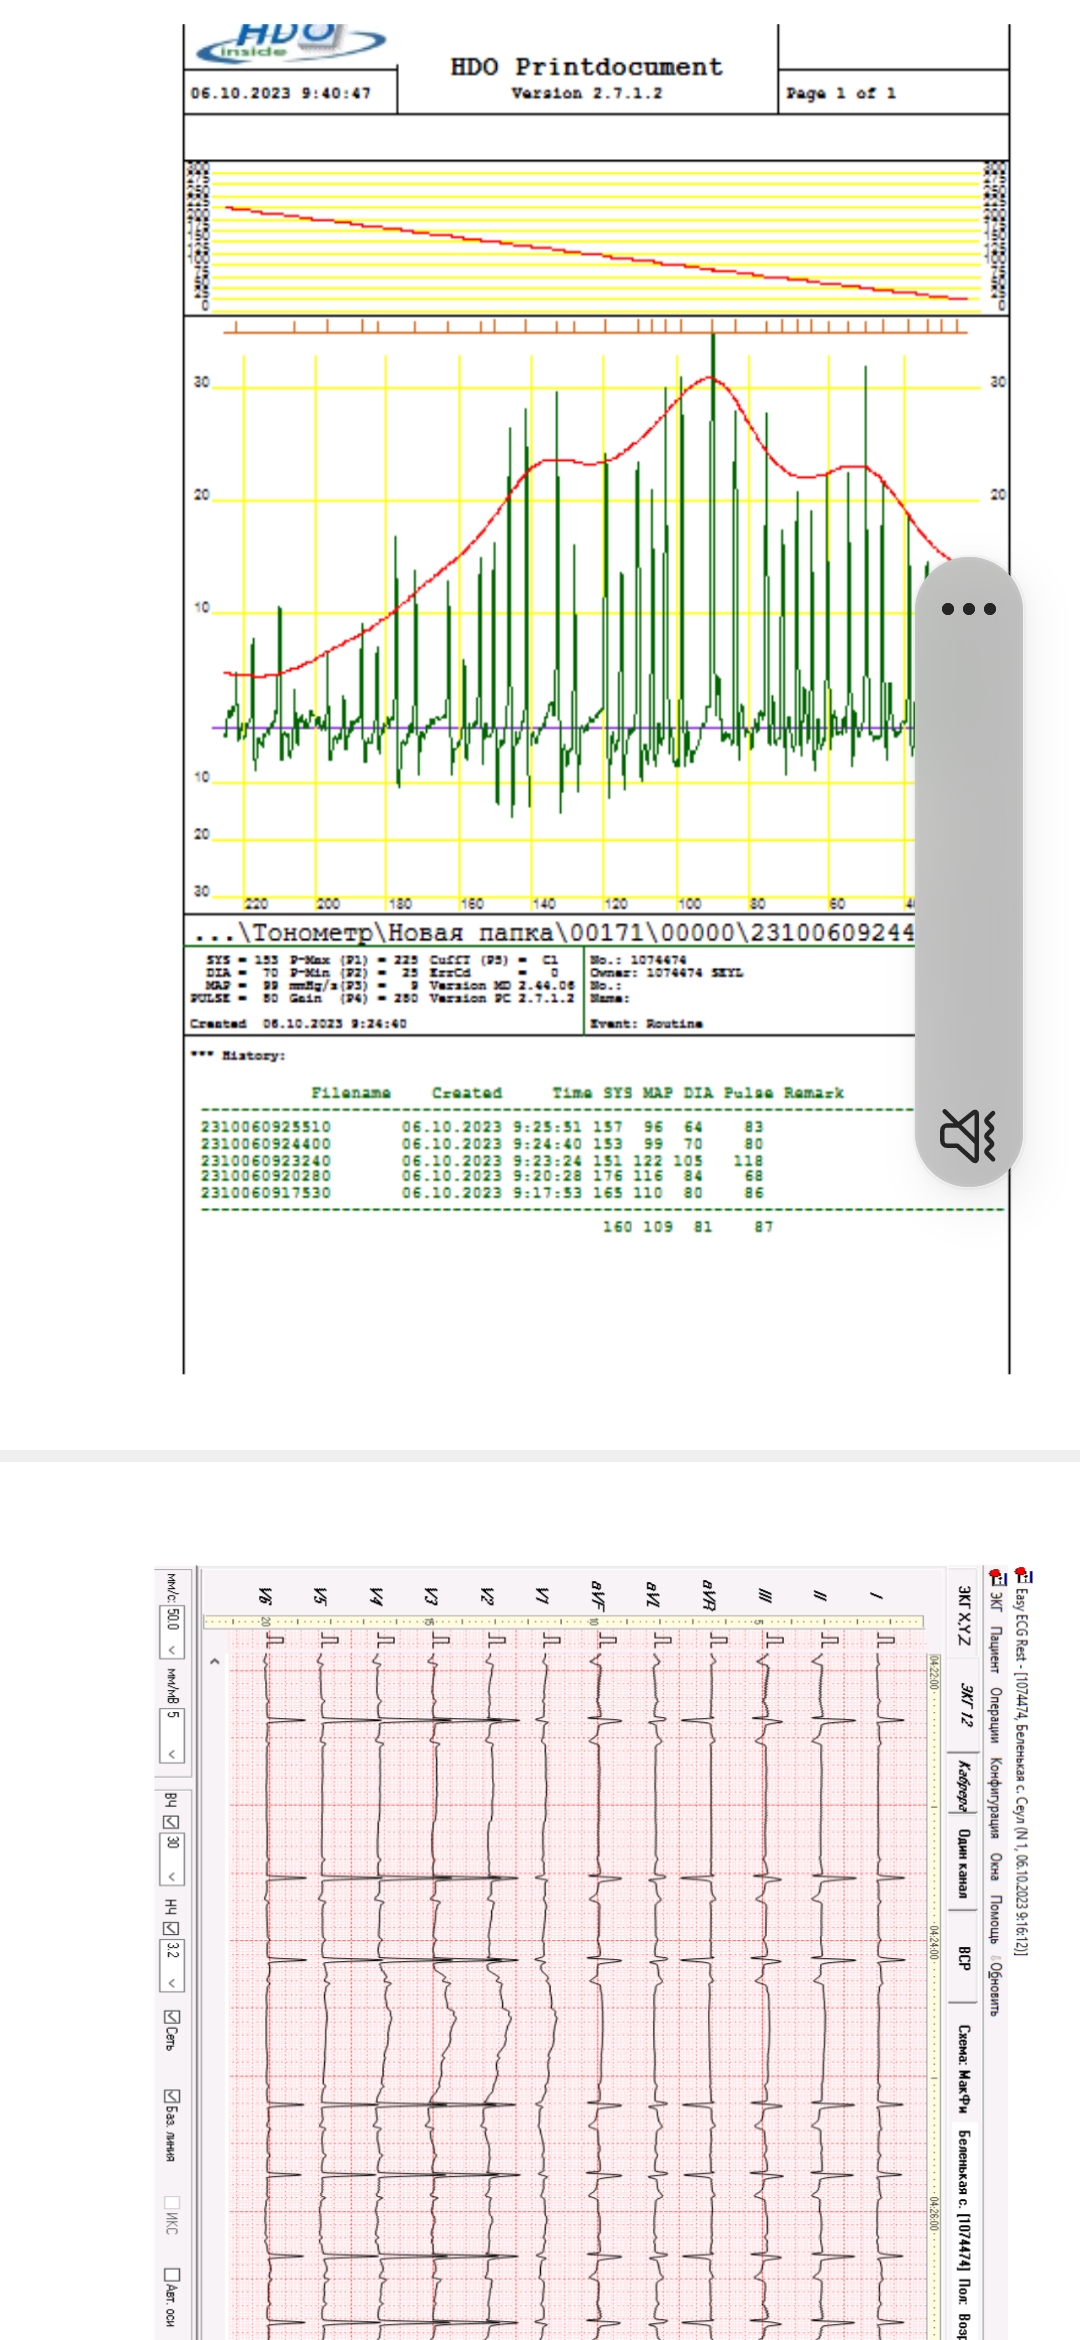Click the V5 lead label
Screen dimensions: 1080x2340
point(320,1595)
